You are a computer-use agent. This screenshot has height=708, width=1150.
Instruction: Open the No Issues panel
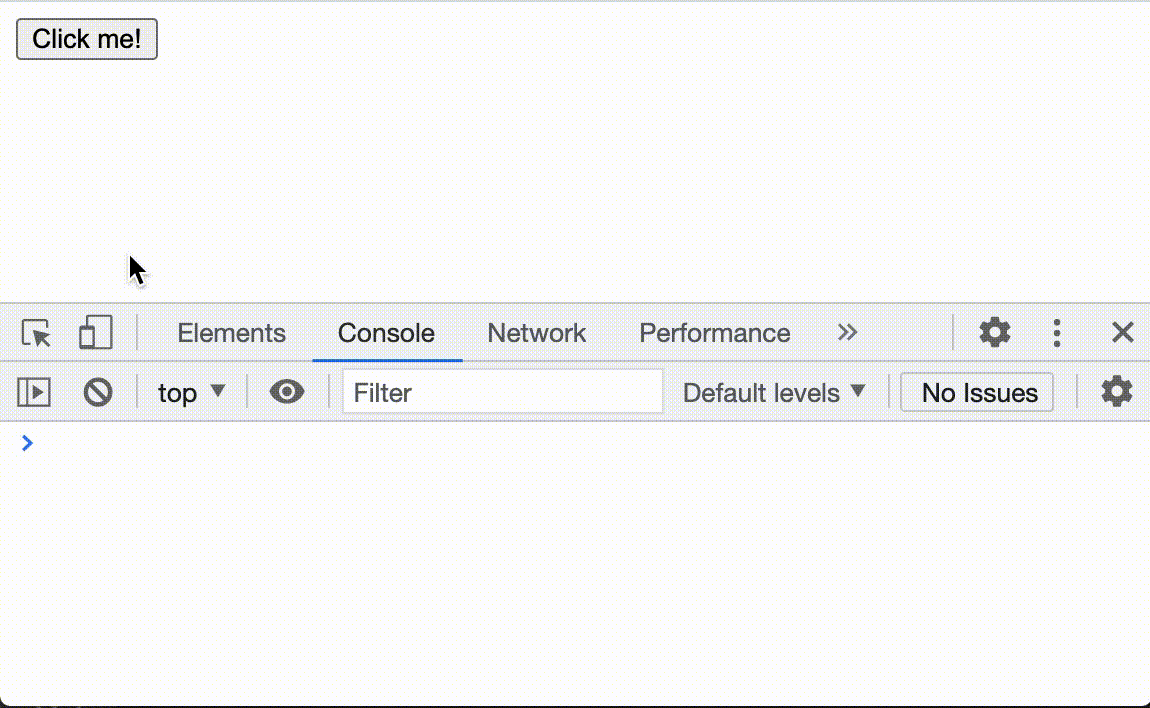[x=976, y=392]
